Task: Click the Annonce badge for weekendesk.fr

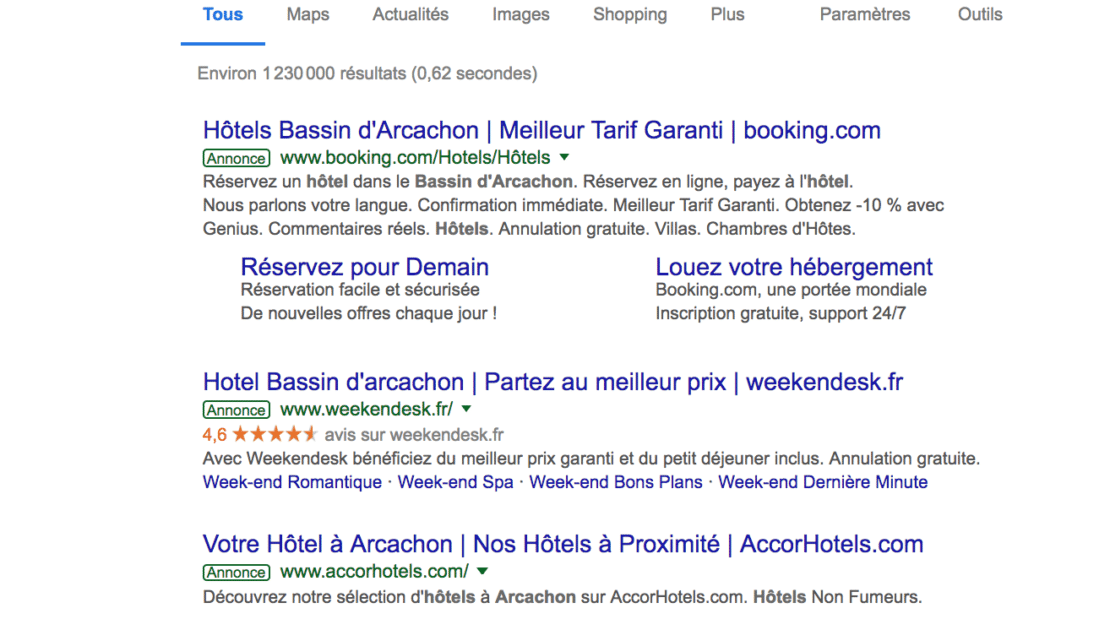Action: [x=236, y=410]
